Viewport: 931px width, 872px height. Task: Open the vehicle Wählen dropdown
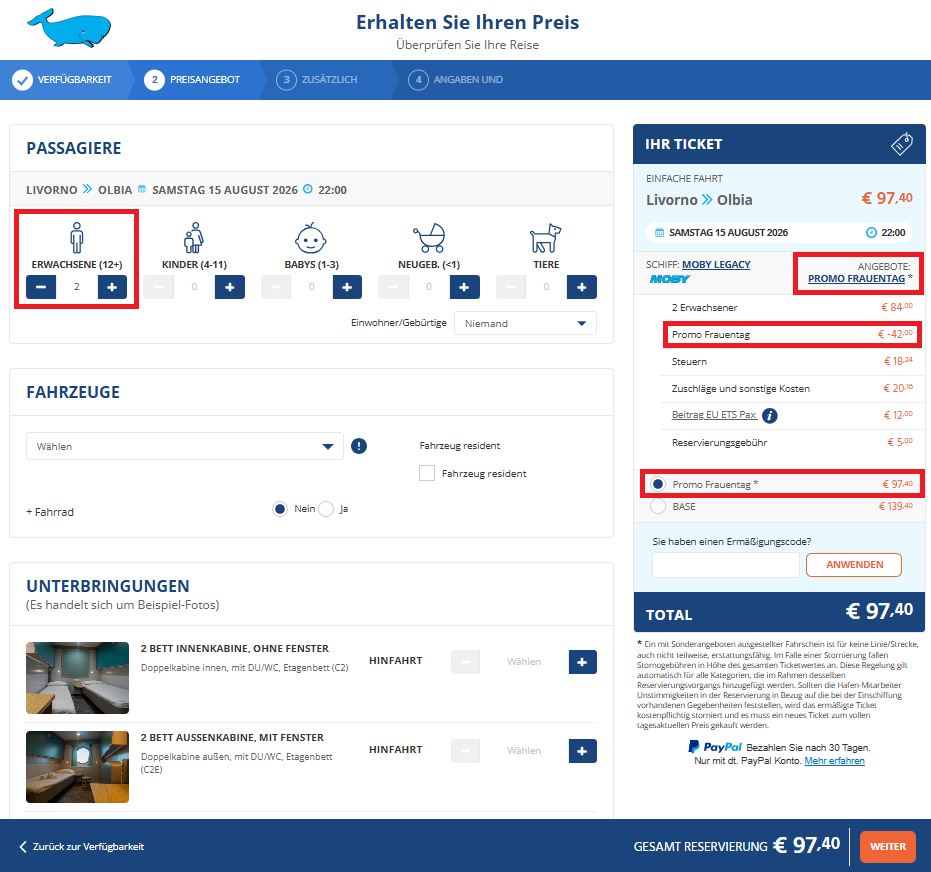[x=184, y=446]
